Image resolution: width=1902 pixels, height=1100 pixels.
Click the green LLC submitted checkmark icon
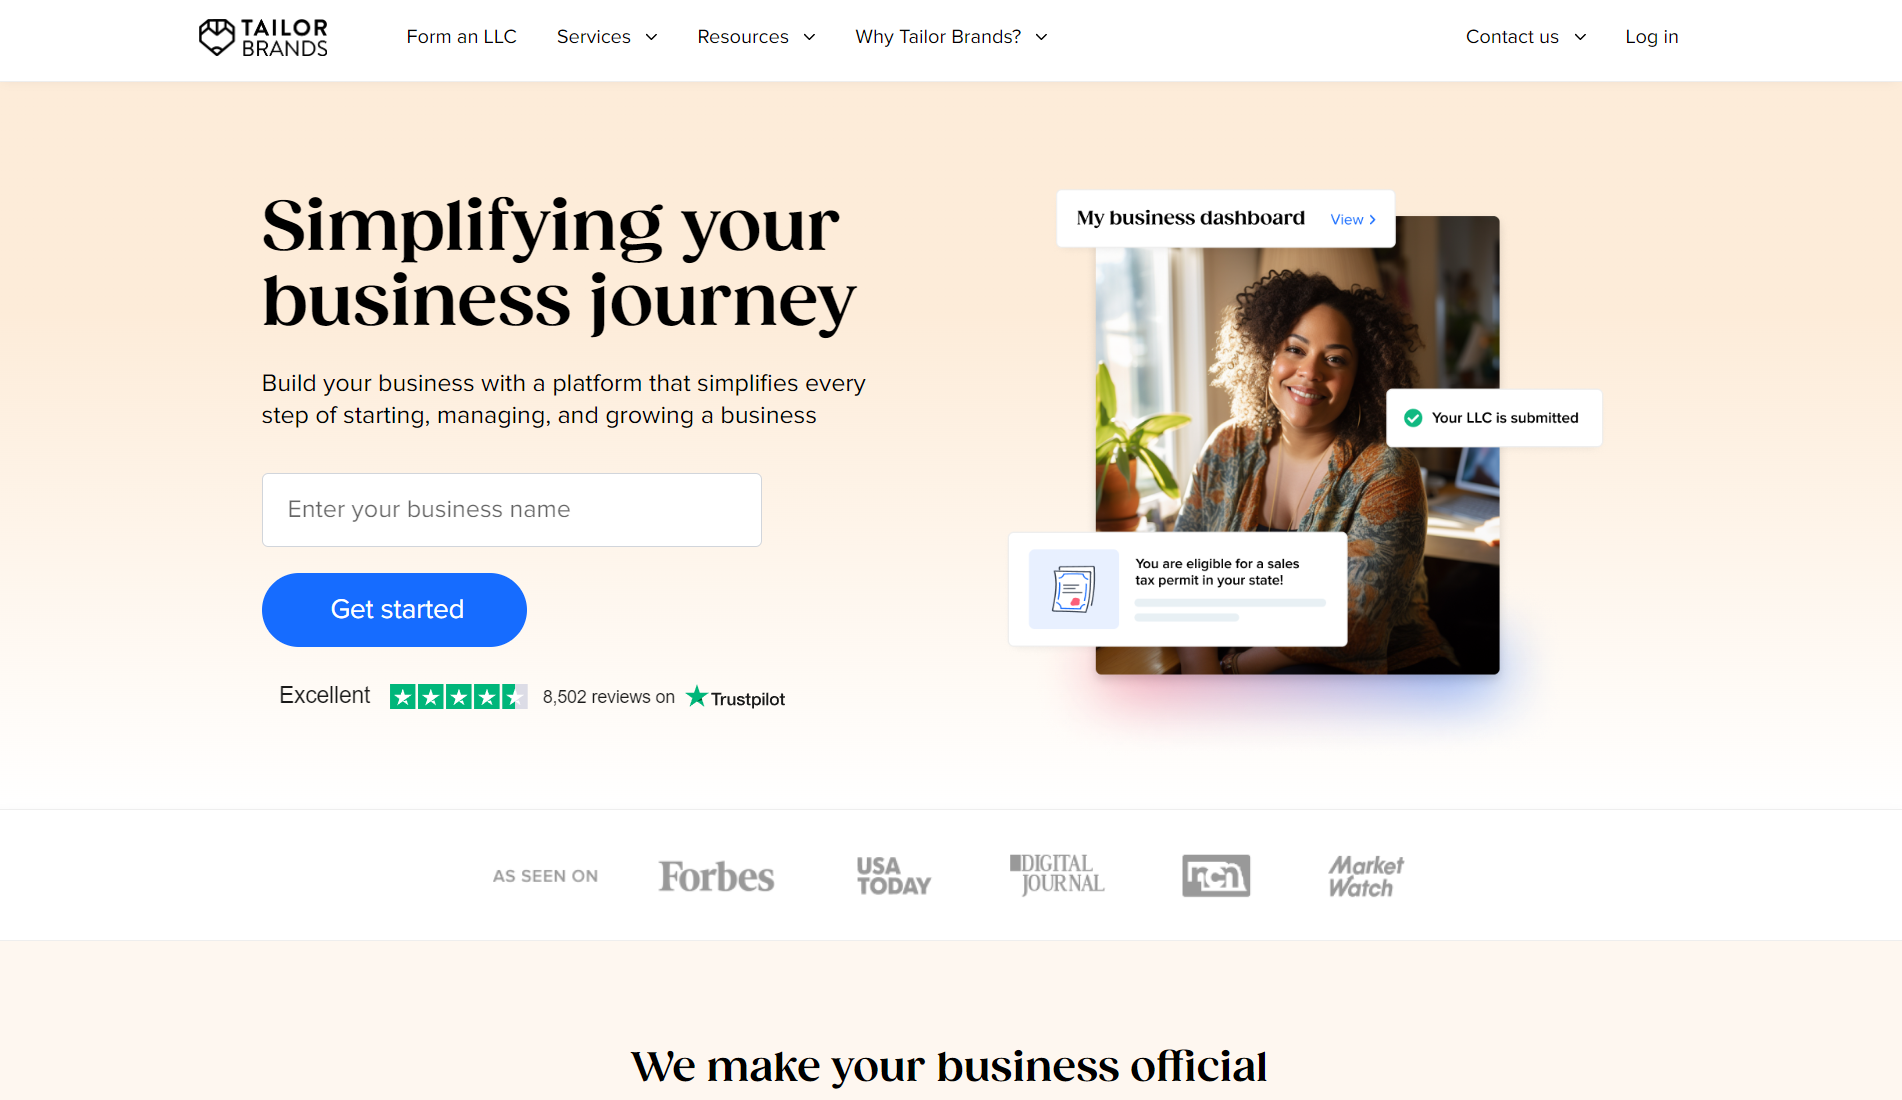1413,418
